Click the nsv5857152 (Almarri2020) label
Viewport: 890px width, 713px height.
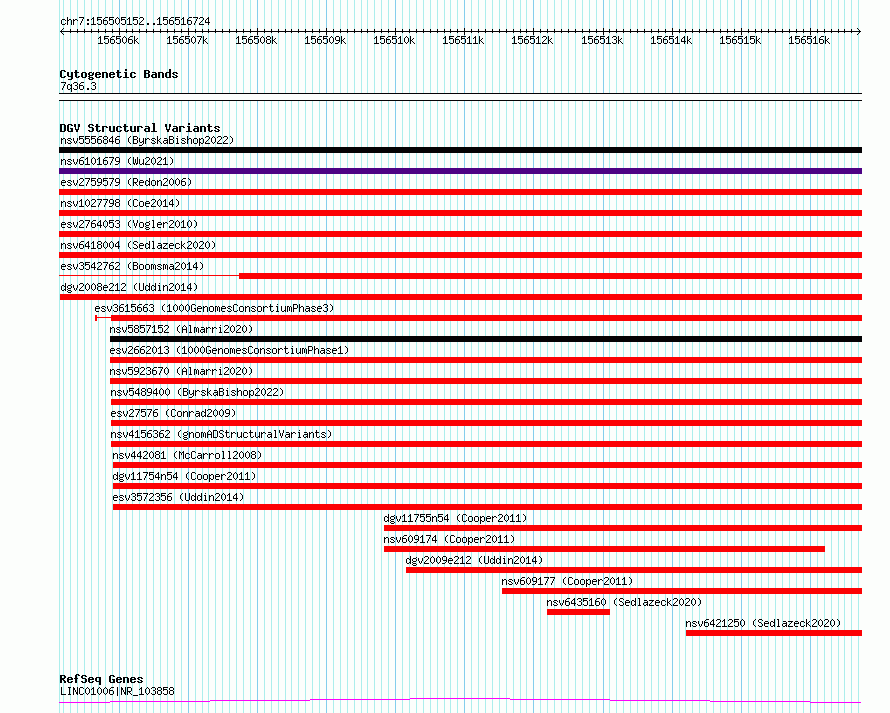(x=181, y=329)
